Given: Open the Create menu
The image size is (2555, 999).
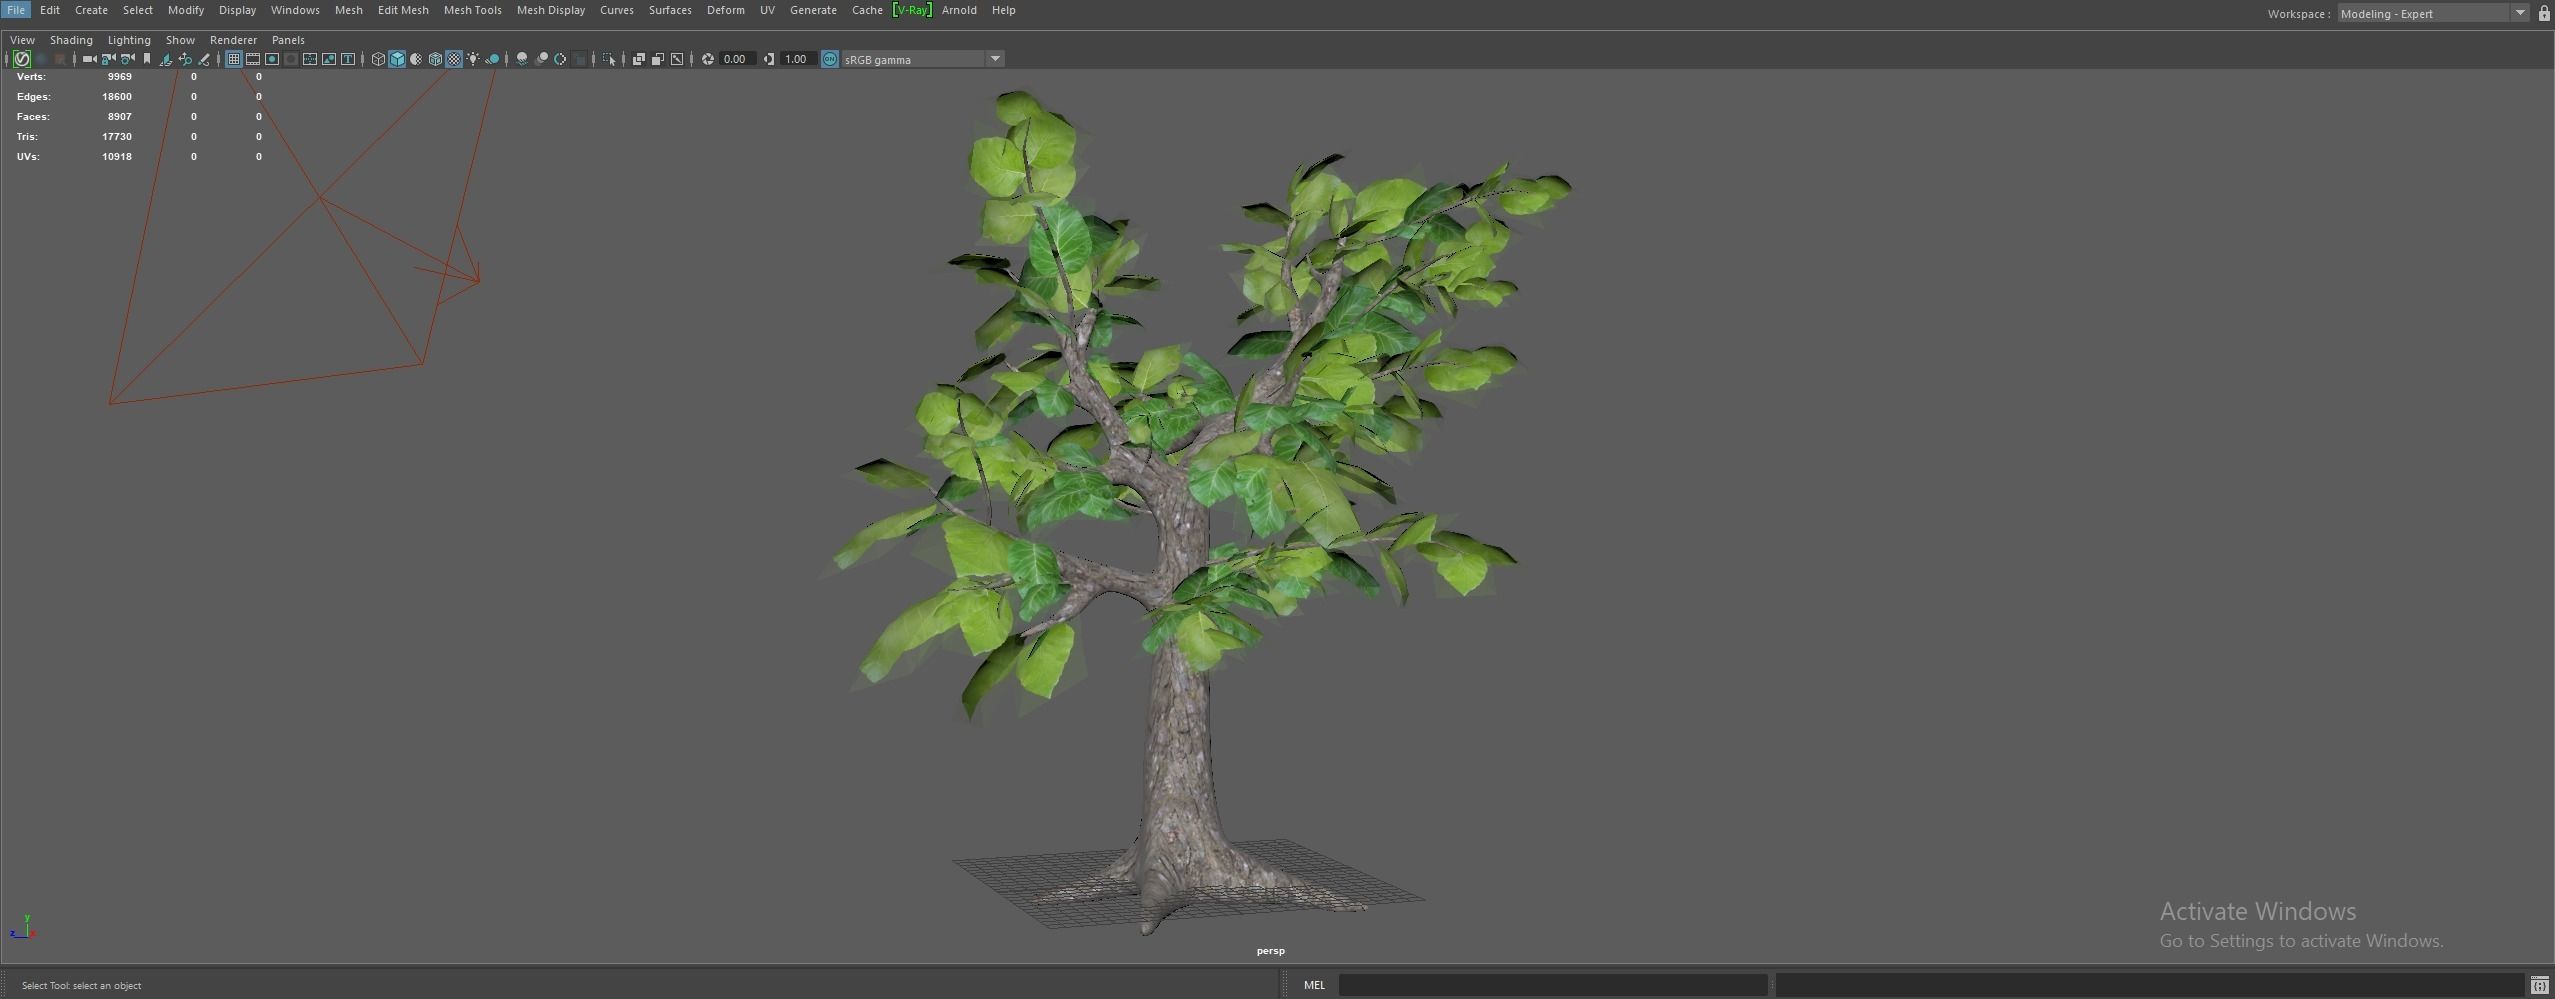Looking at the screenshot, I should tap(91, 10).
